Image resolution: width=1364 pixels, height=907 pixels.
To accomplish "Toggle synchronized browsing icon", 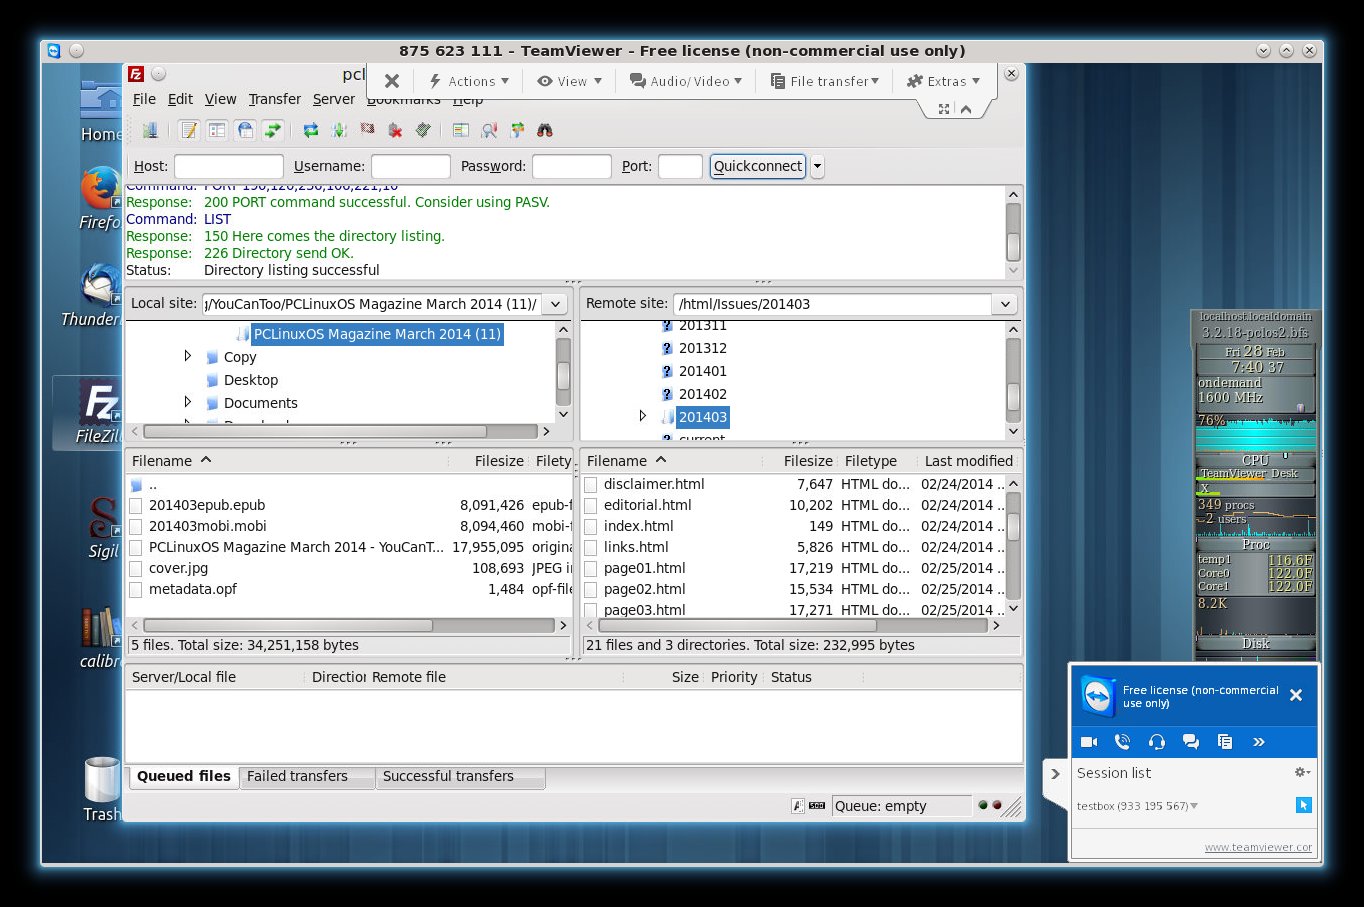I will click(517, 130).
